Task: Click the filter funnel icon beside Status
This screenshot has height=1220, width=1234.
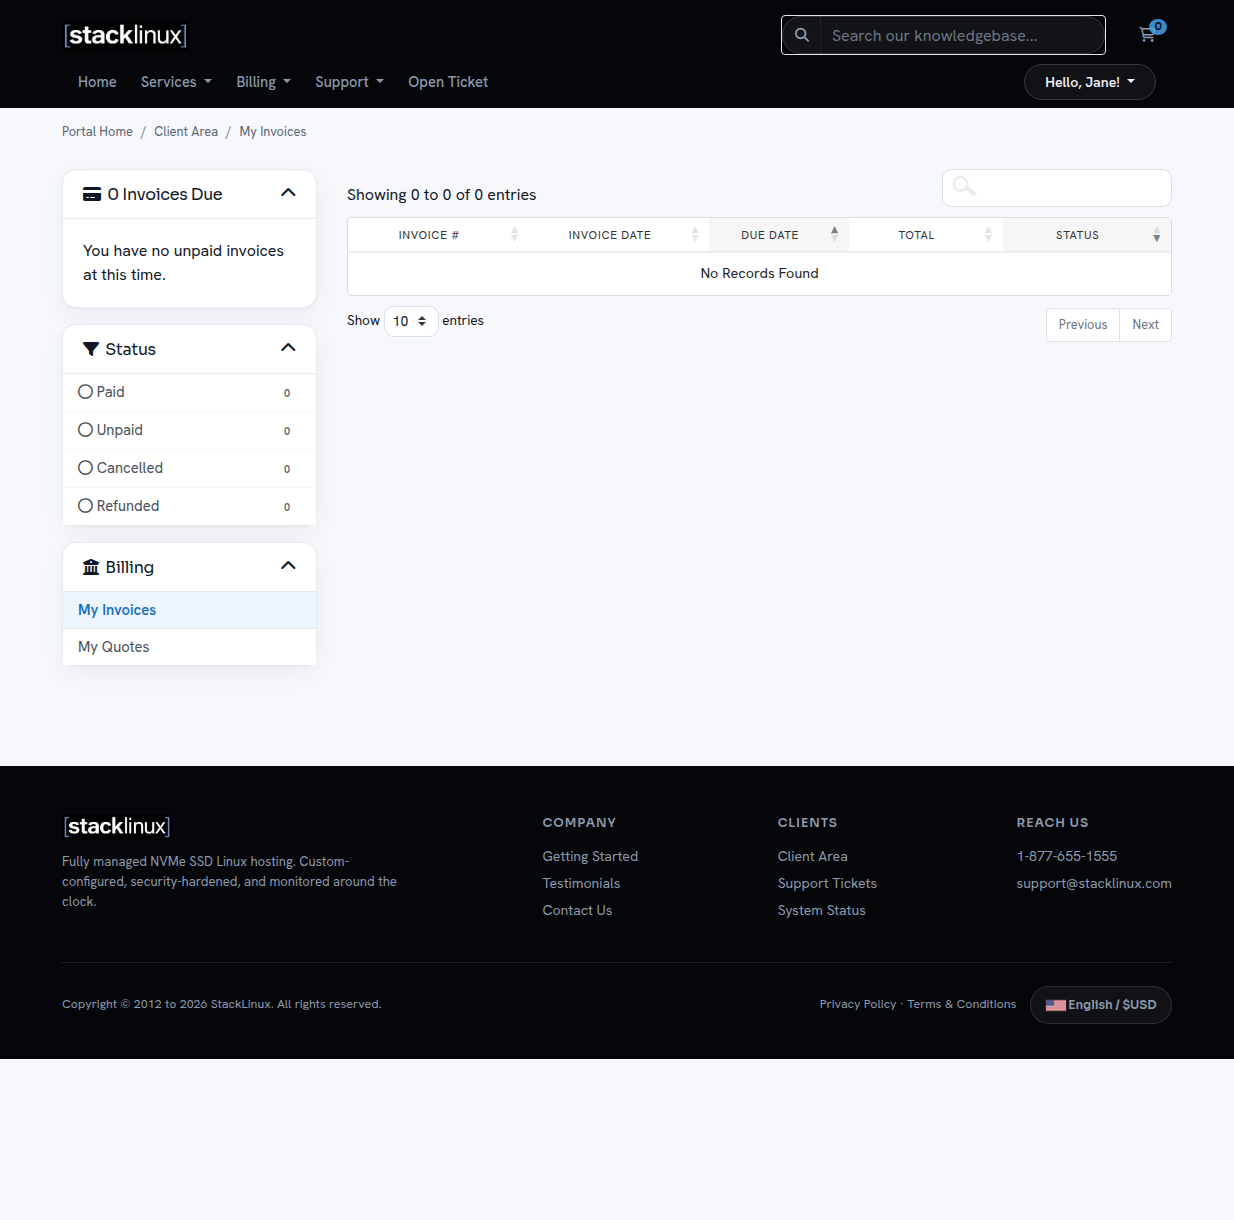Action: (x=91, y=349)
